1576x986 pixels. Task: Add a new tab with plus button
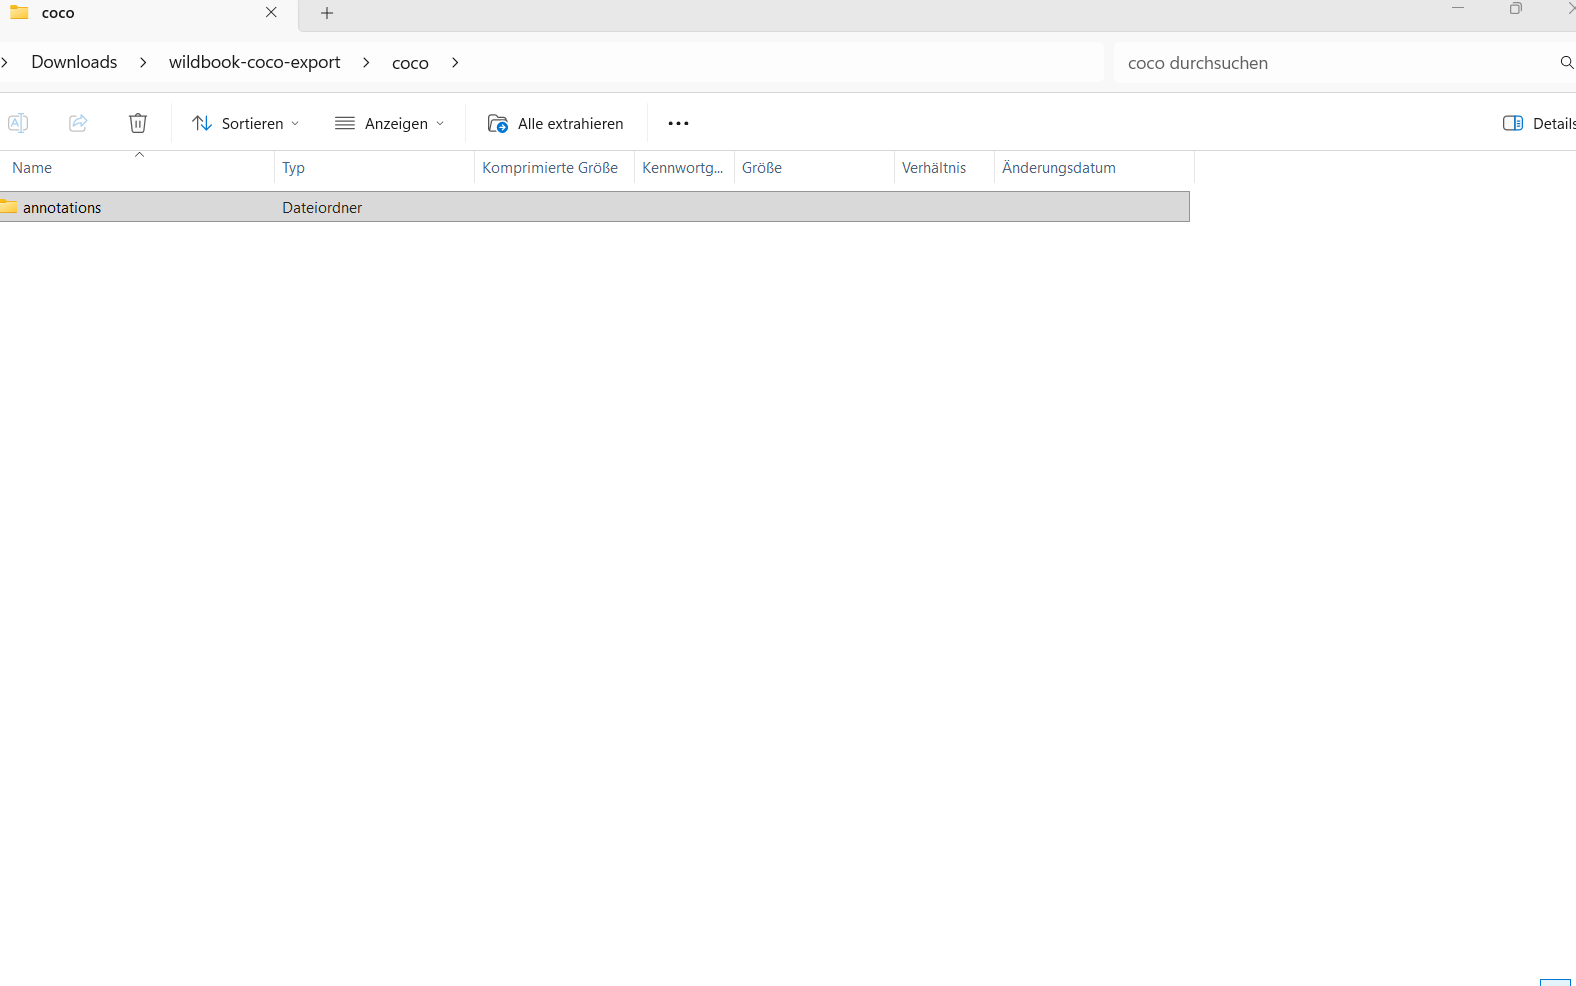[327, 13]
